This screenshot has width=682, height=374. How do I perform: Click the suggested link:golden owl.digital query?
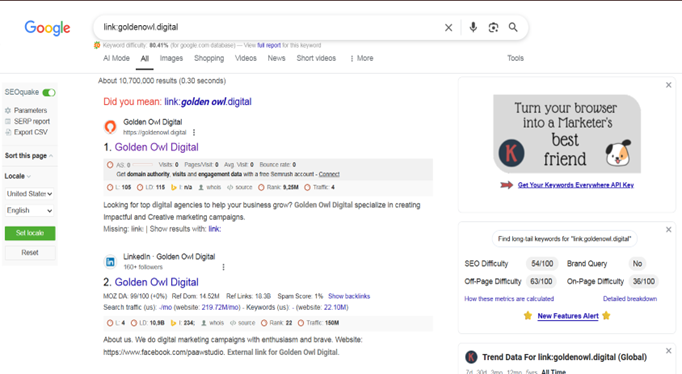point(208,102)
